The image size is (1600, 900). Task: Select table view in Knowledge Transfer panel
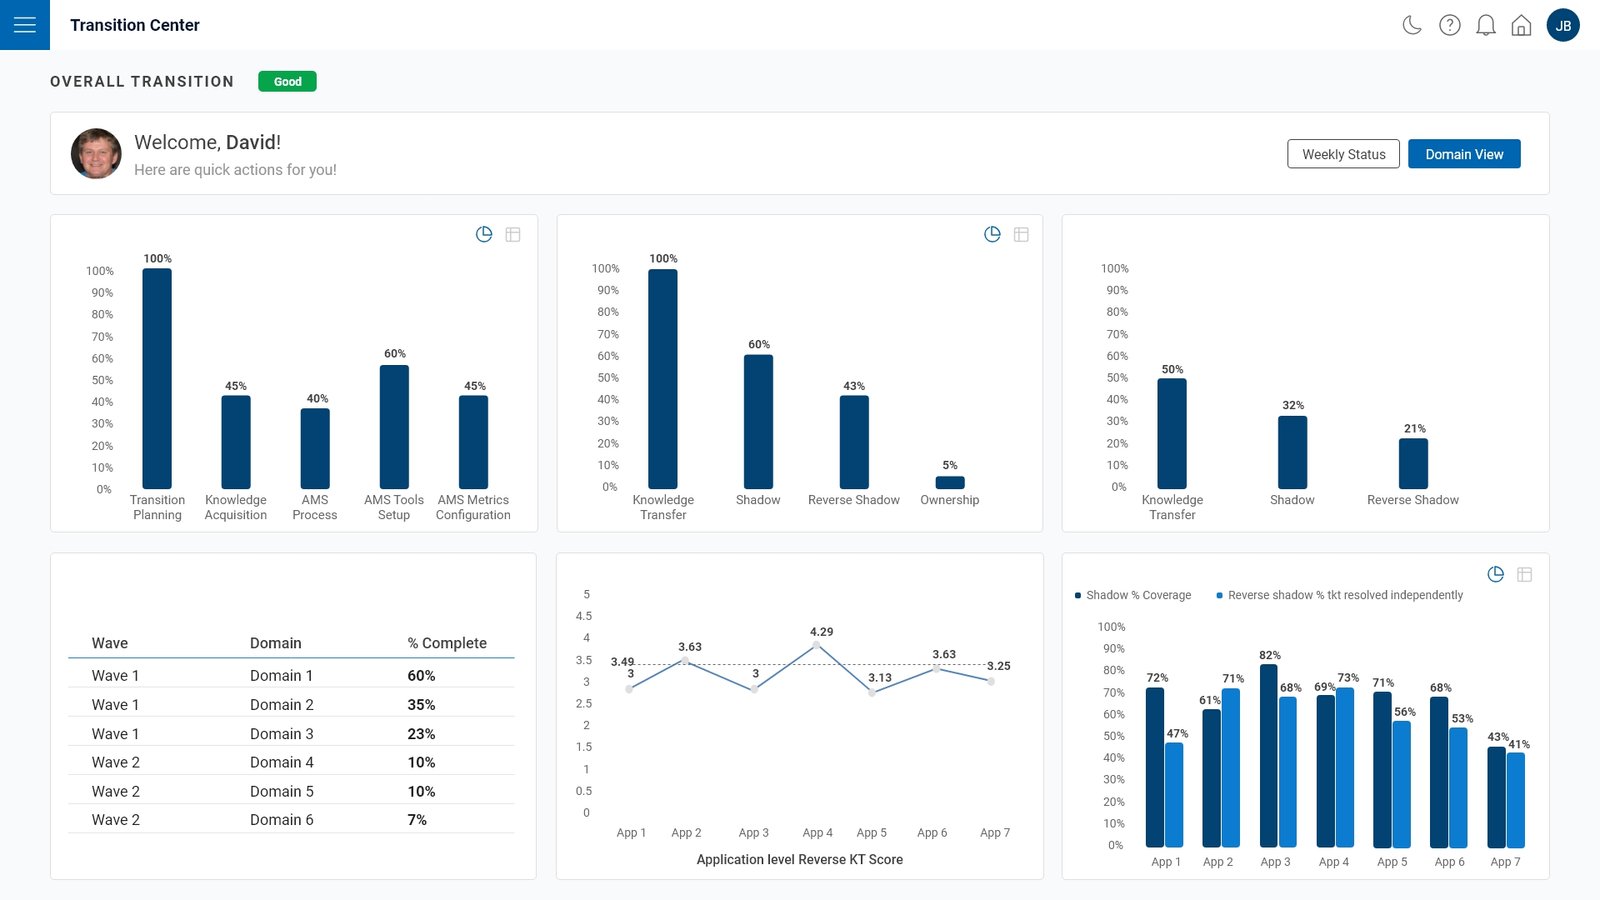point(1021,234)
